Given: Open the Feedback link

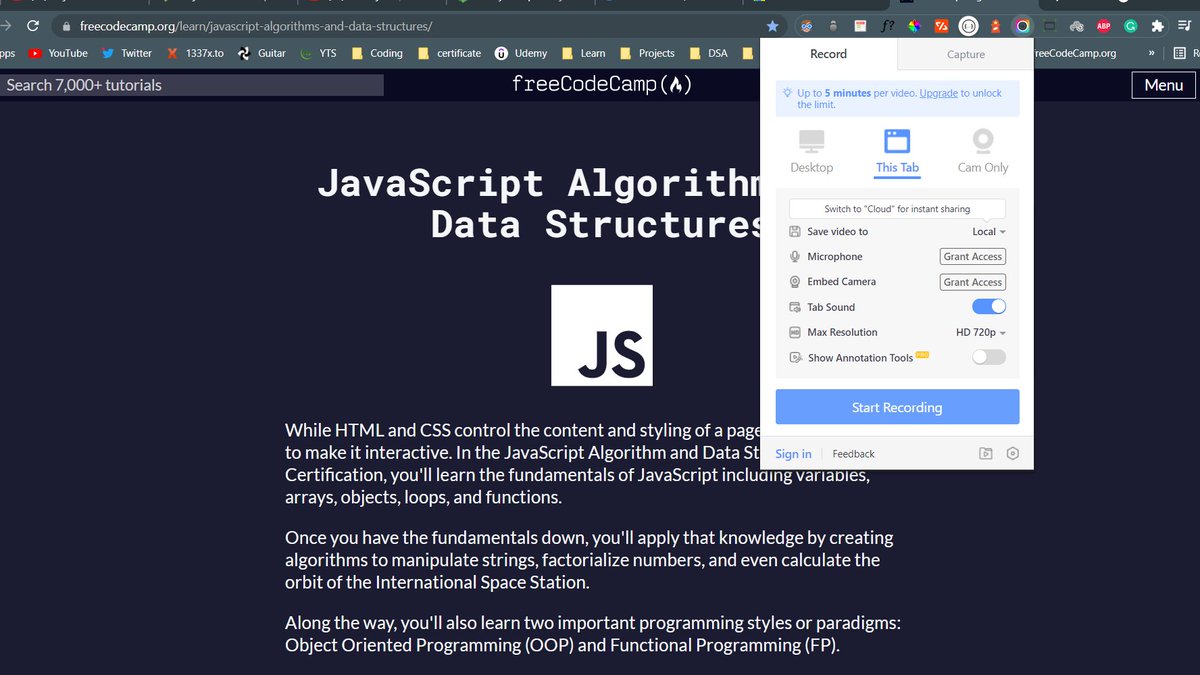Looking at the screenshot, I should [853, 454].
